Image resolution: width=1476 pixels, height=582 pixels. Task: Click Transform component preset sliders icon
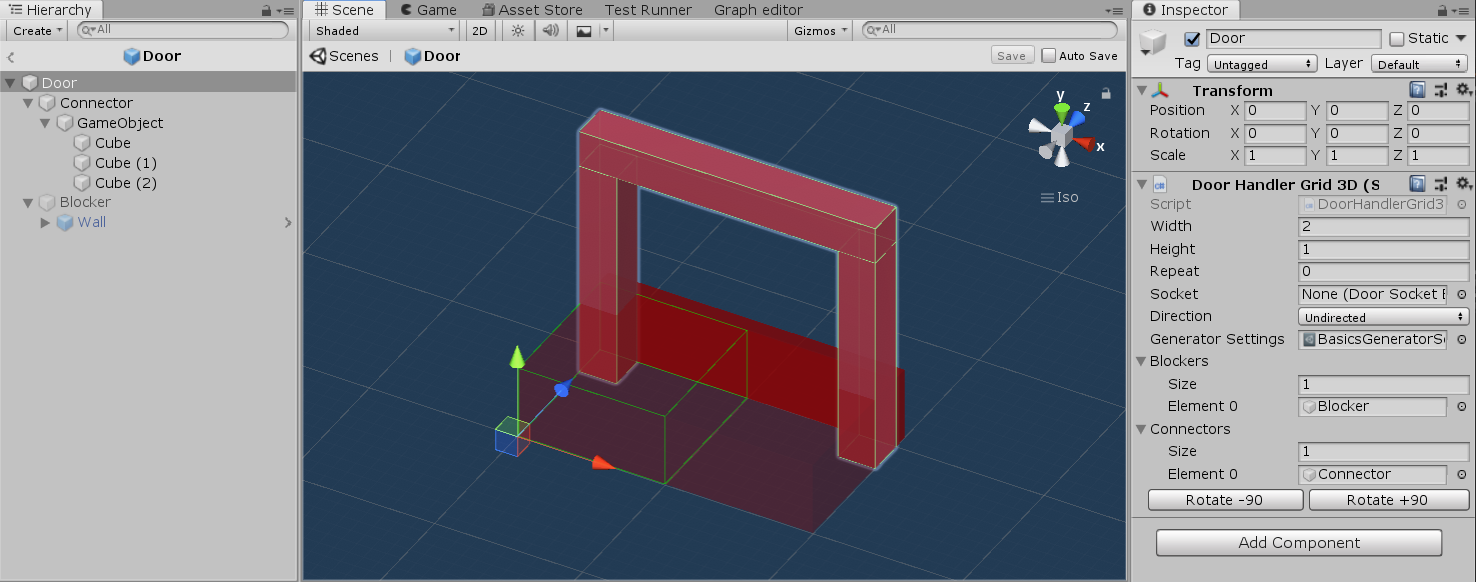[x=1440, y=90]
